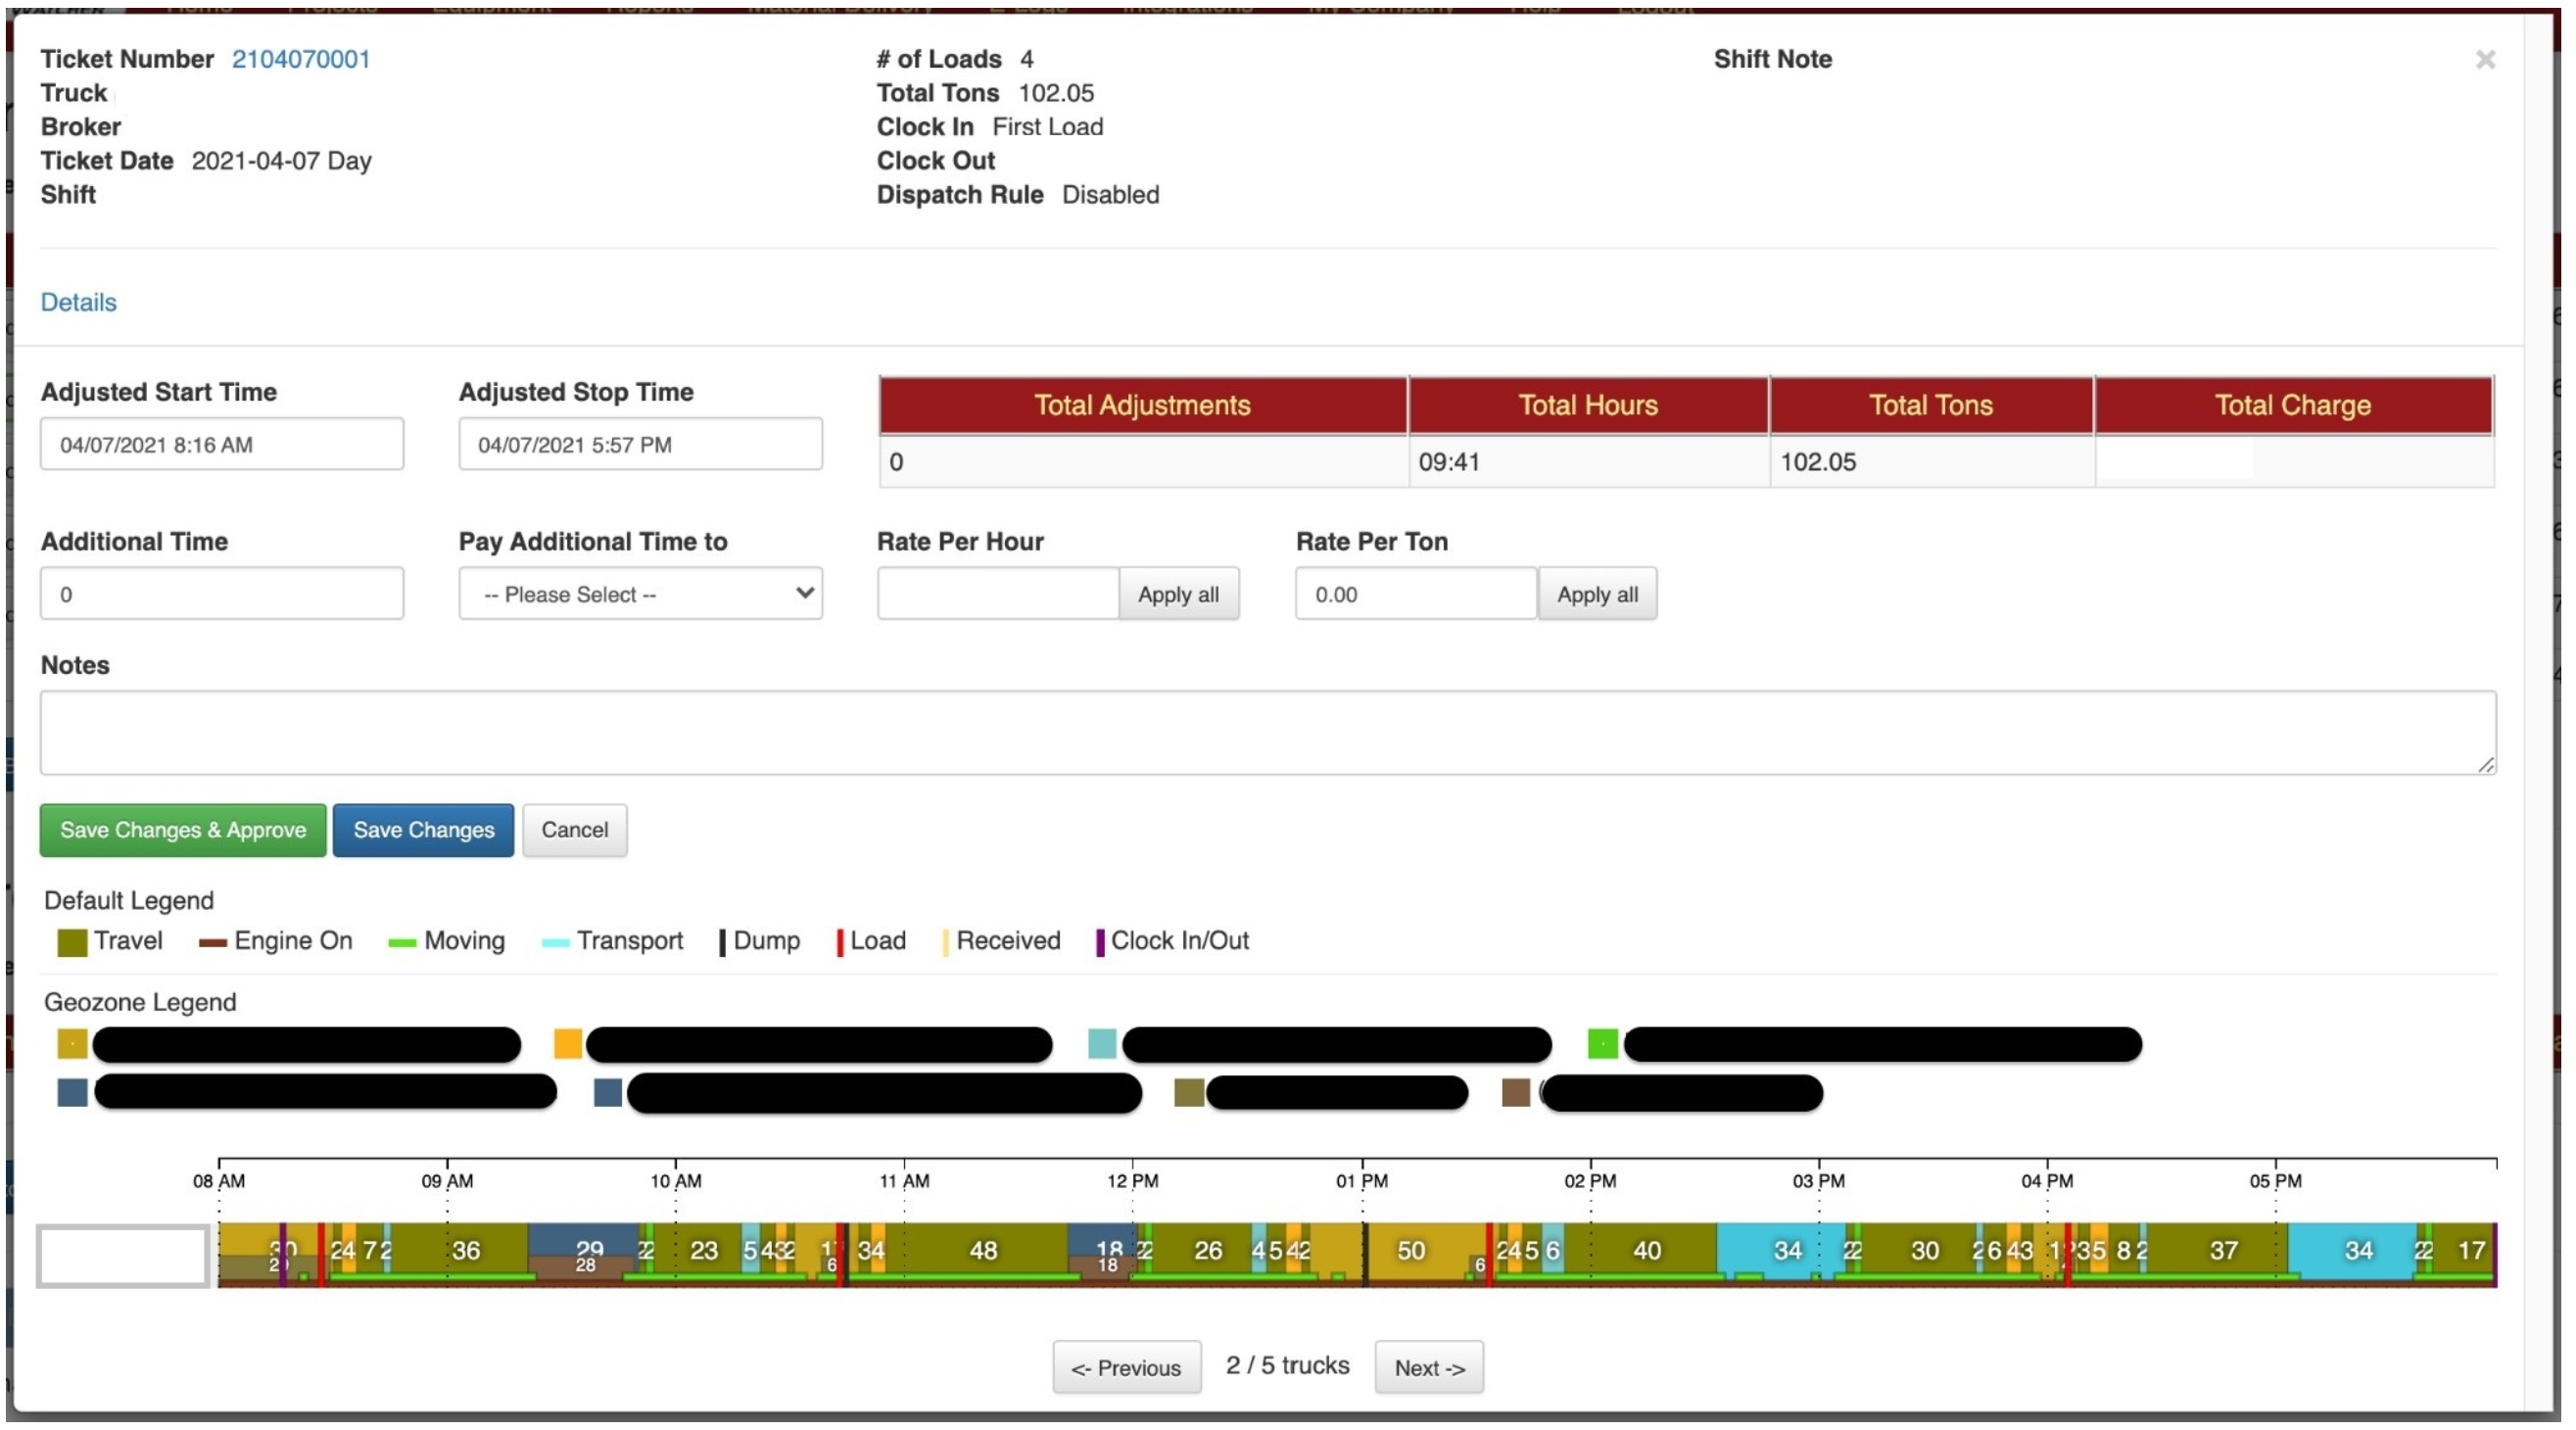Click inside the Notes text area

click(1268, 732)
